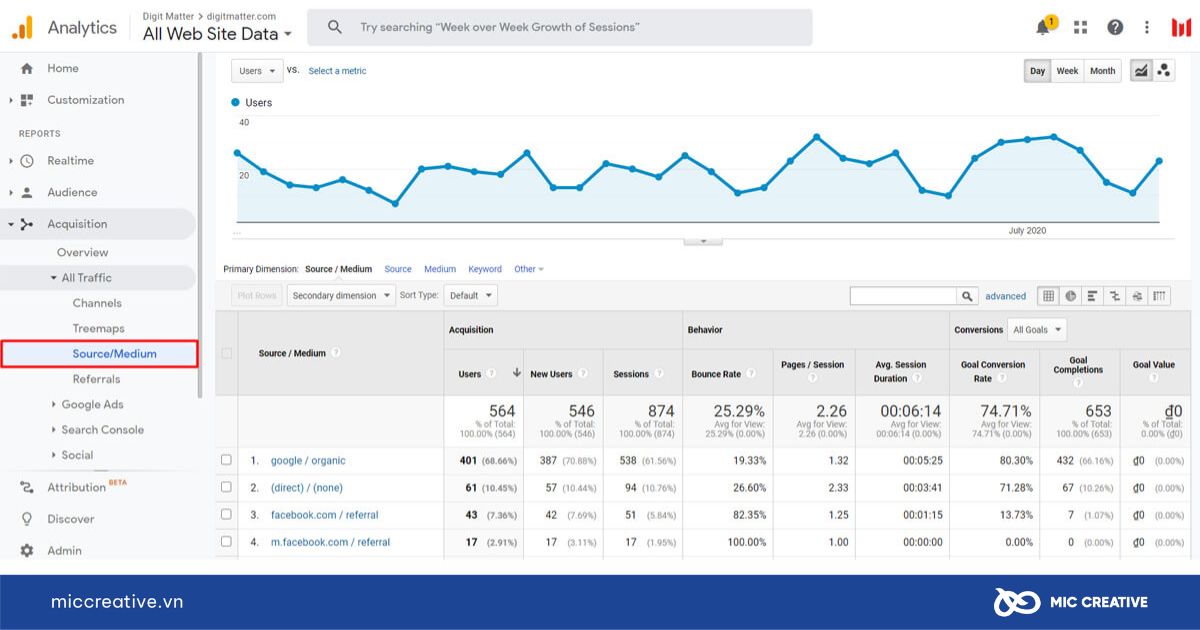Set chart granularity to Month
The image size is (1200, 630).
[x=1102, y=71]
